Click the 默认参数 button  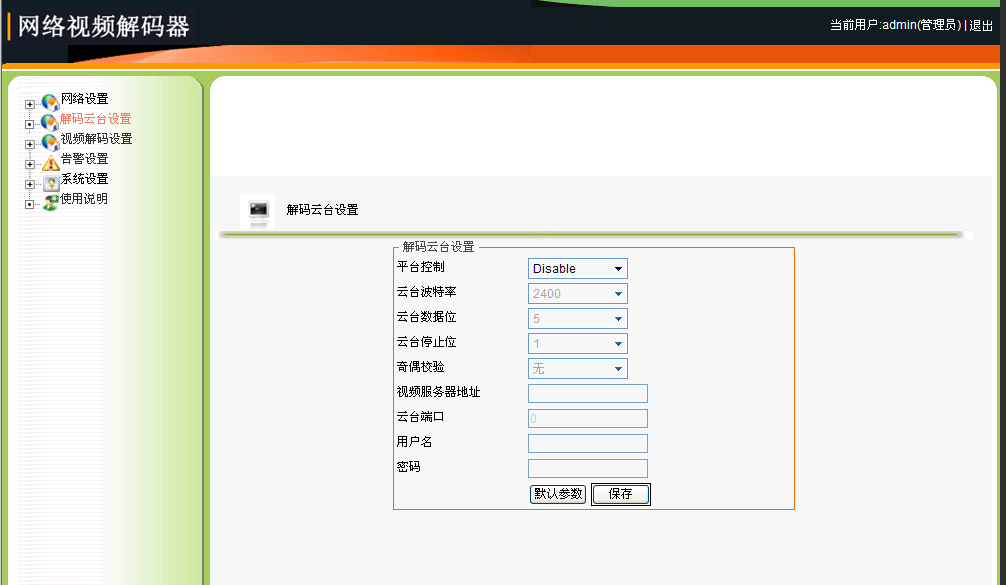[558, 494]
